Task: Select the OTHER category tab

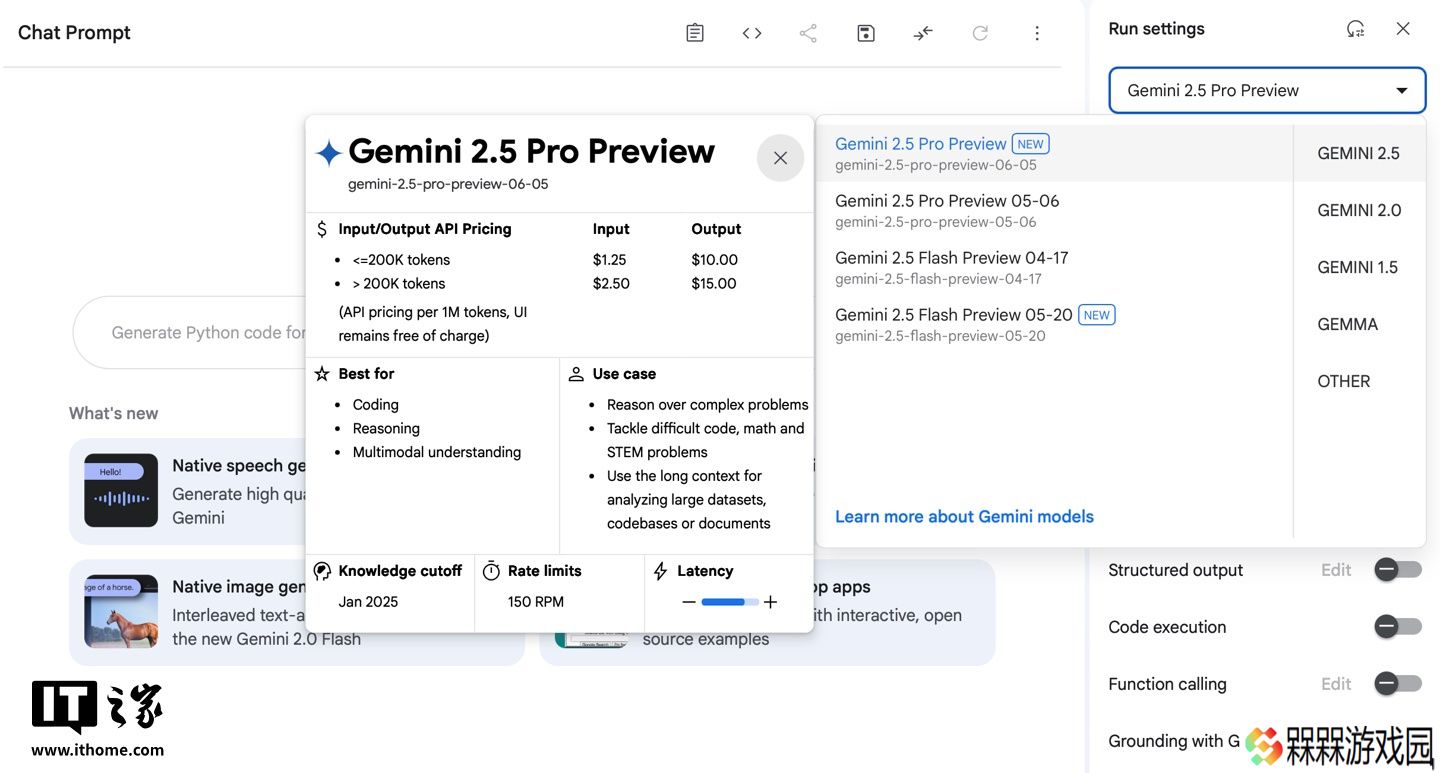Action: click(x=1359, y=381)
